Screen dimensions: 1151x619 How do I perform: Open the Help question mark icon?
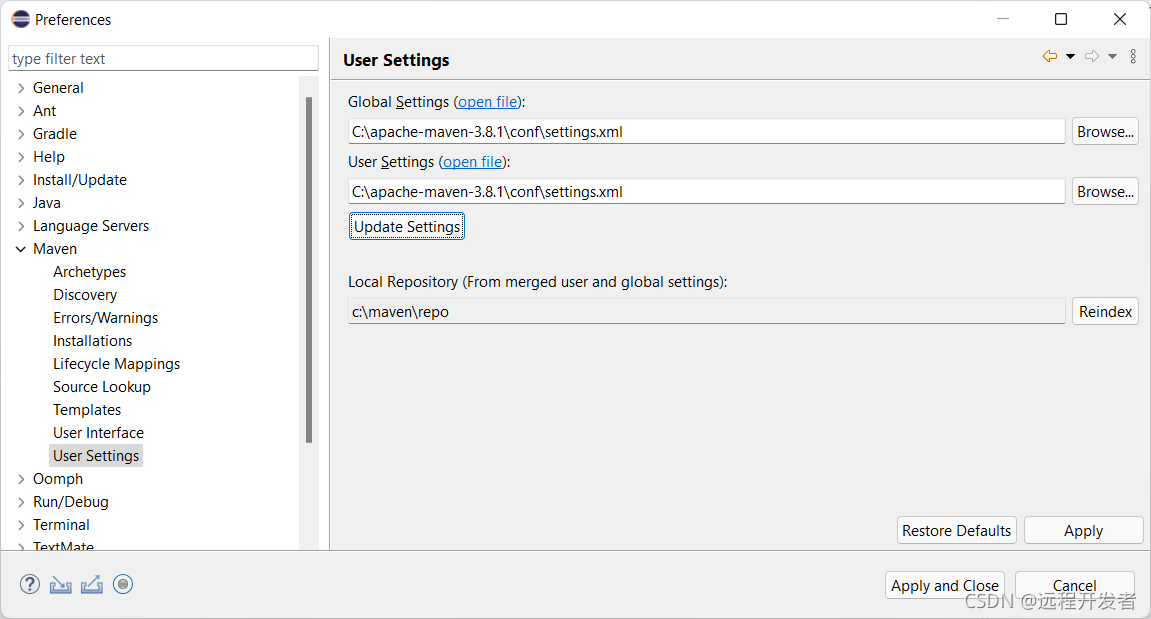click(x=30, y=585)
